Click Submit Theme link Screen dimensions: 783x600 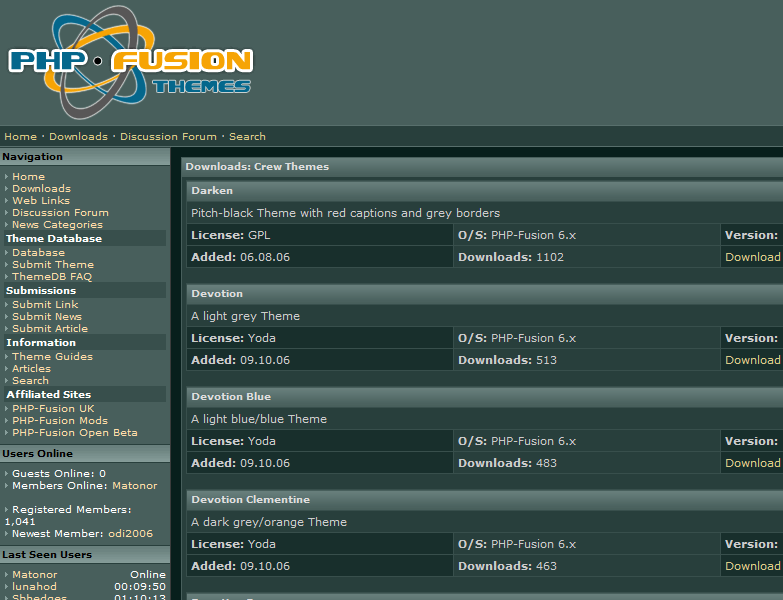pyautogui.click(x=53, y=265)
